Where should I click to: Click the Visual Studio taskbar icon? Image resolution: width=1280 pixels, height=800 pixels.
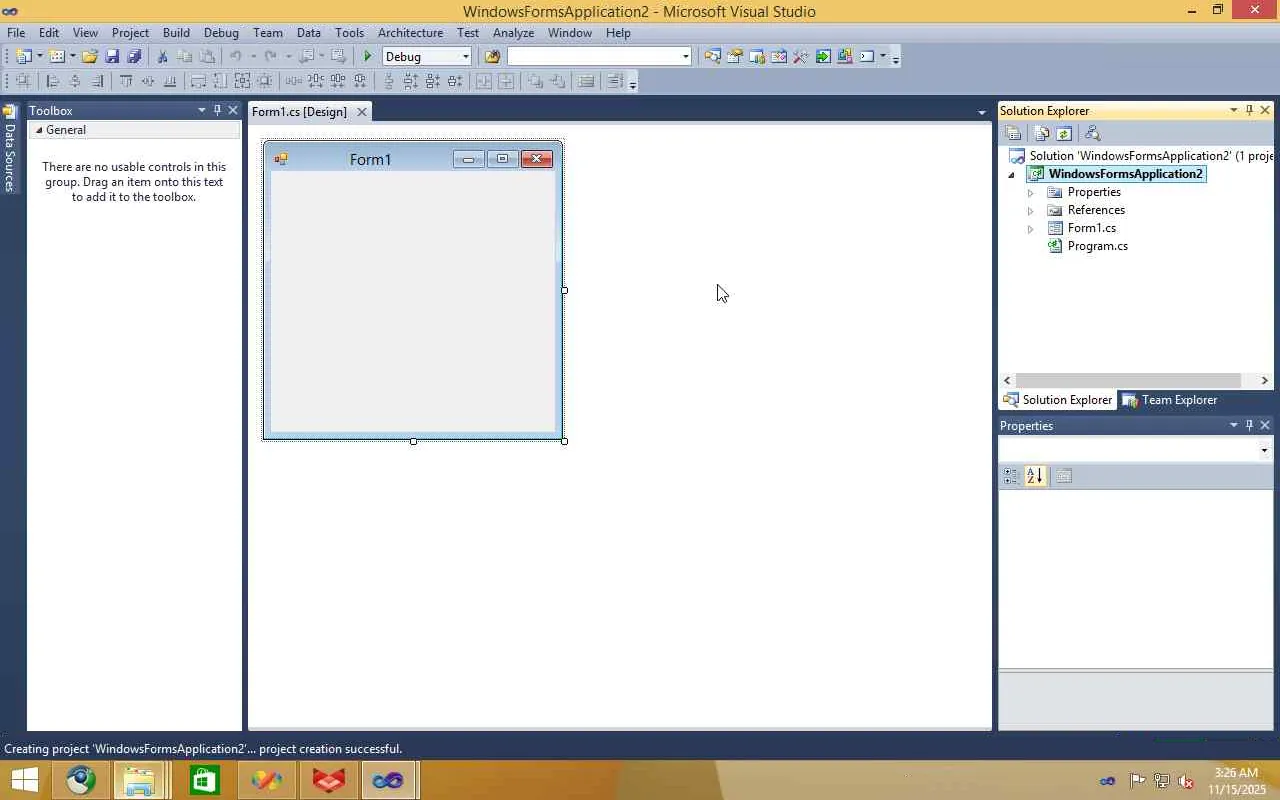point(387,780)
